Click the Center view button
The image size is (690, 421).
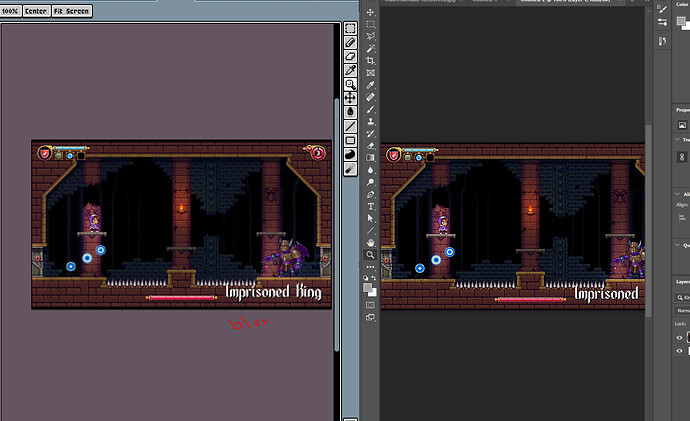(x=36, y=11)
